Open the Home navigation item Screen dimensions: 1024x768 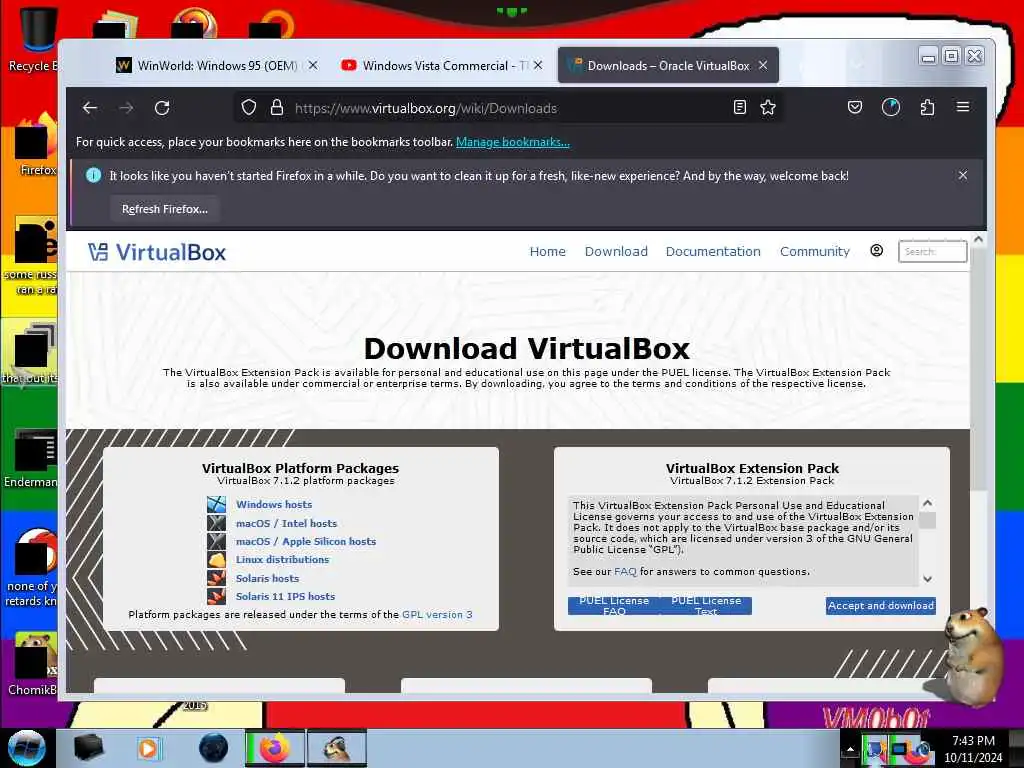coord(547,251)
